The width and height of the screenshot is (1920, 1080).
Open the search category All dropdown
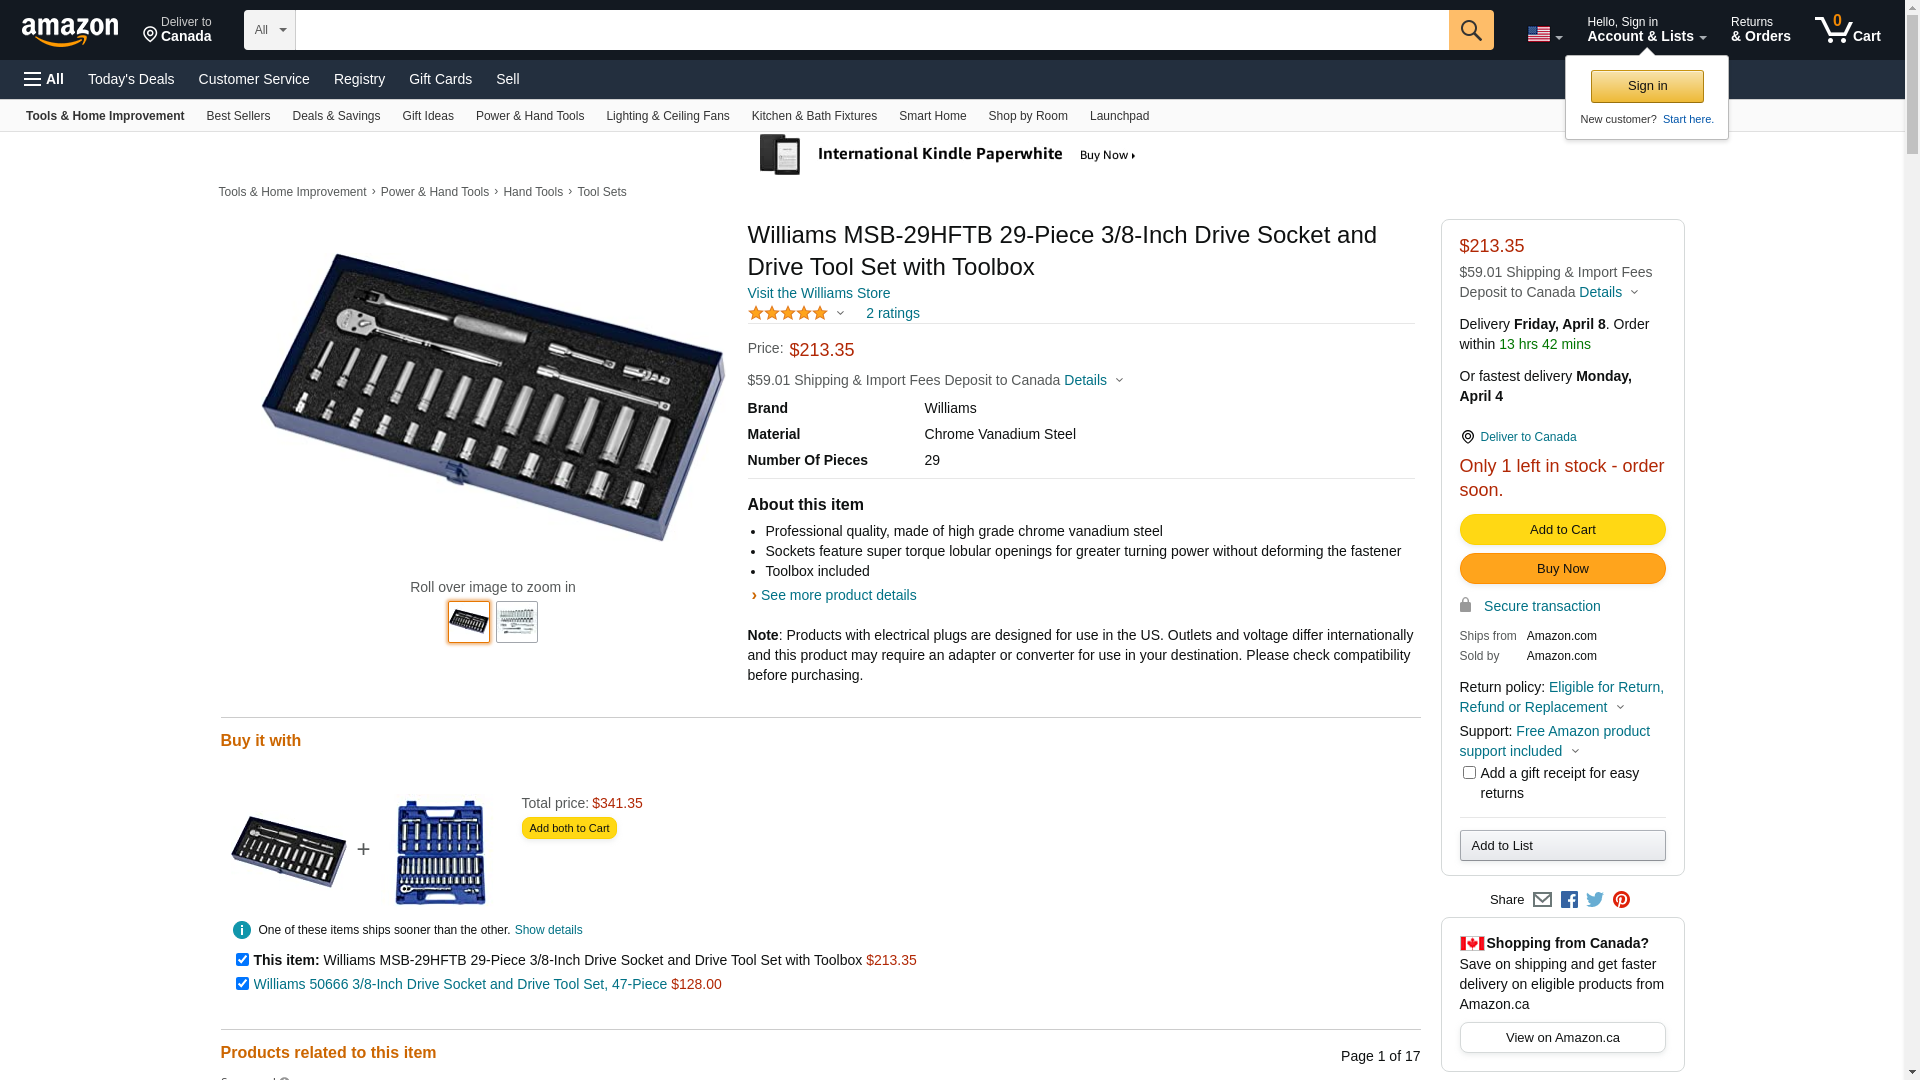coord(269,30)
